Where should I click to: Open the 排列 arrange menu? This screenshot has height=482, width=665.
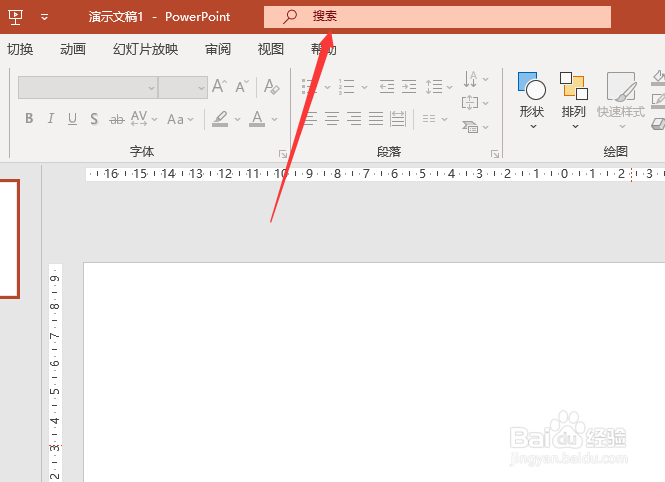(x=573, y=101)
